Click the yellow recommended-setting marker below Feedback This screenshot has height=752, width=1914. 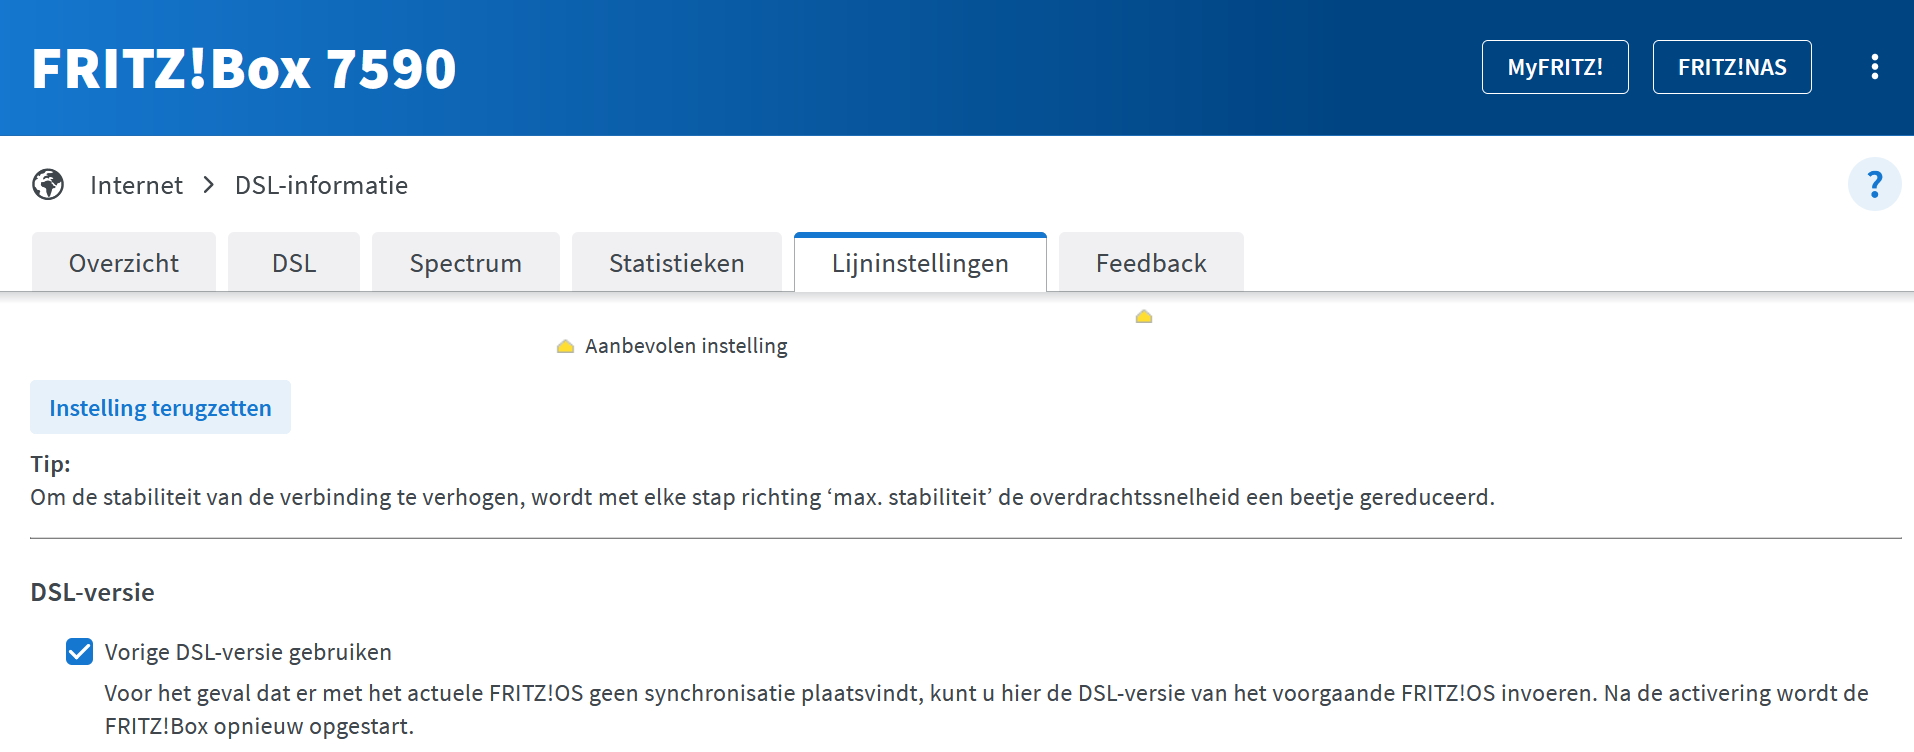[1144, 317]
